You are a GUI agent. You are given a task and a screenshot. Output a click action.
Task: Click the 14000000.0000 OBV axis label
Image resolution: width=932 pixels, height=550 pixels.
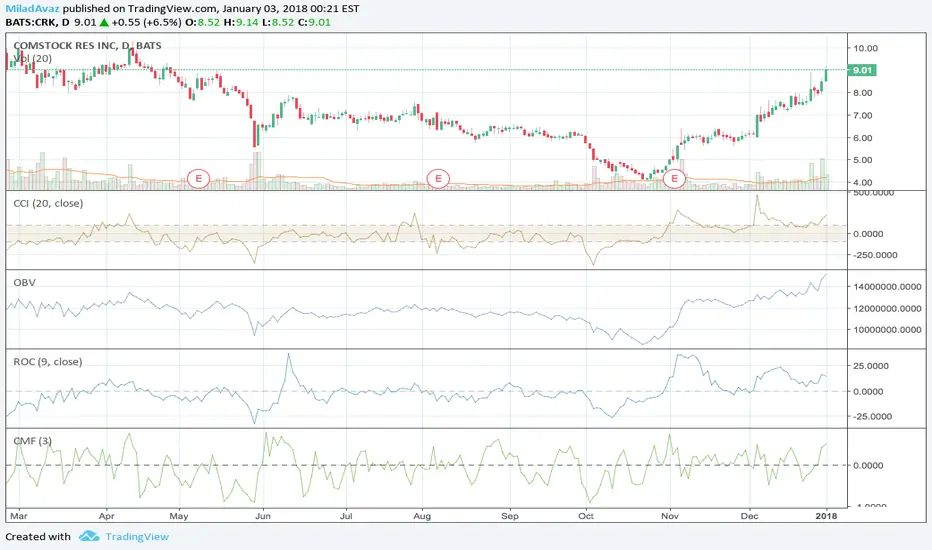click(887, 287)
